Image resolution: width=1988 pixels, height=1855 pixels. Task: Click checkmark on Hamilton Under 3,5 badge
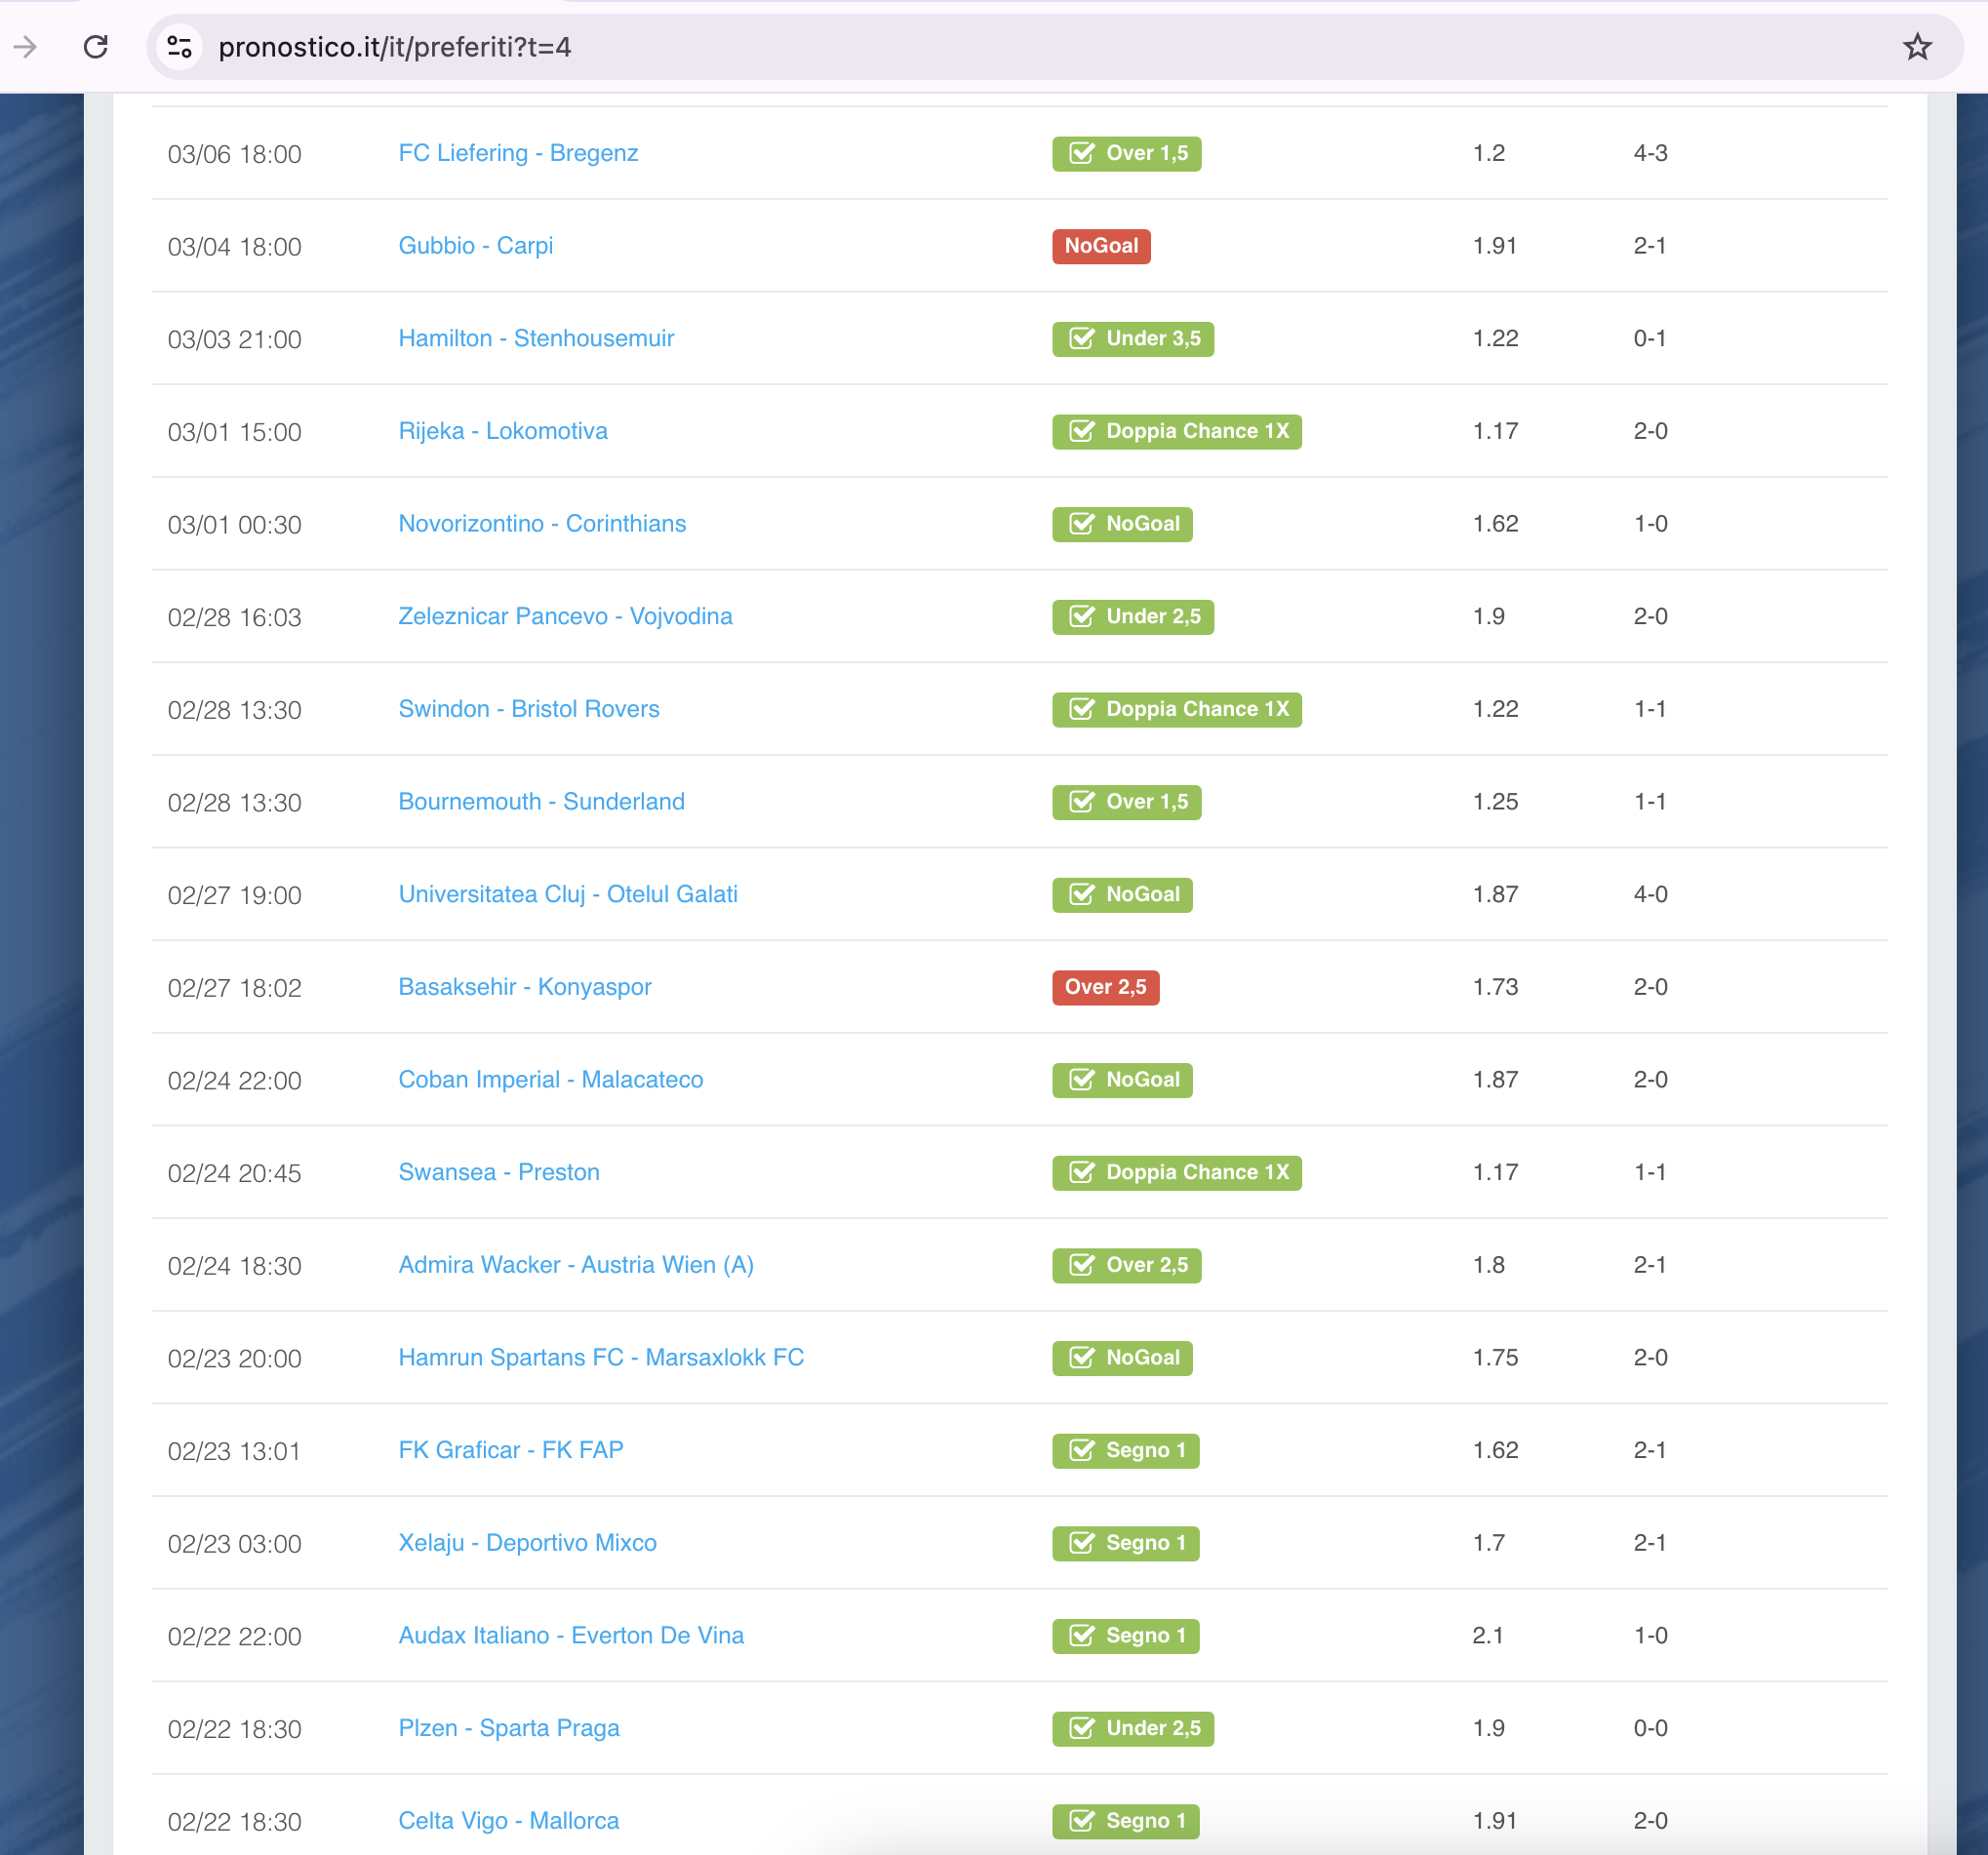pos(1081,339)
